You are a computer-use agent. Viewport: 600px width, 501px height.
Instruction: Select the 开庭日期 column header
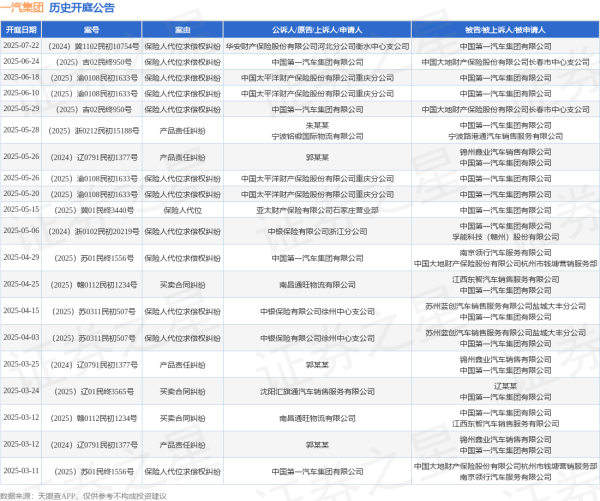(21, 33)
